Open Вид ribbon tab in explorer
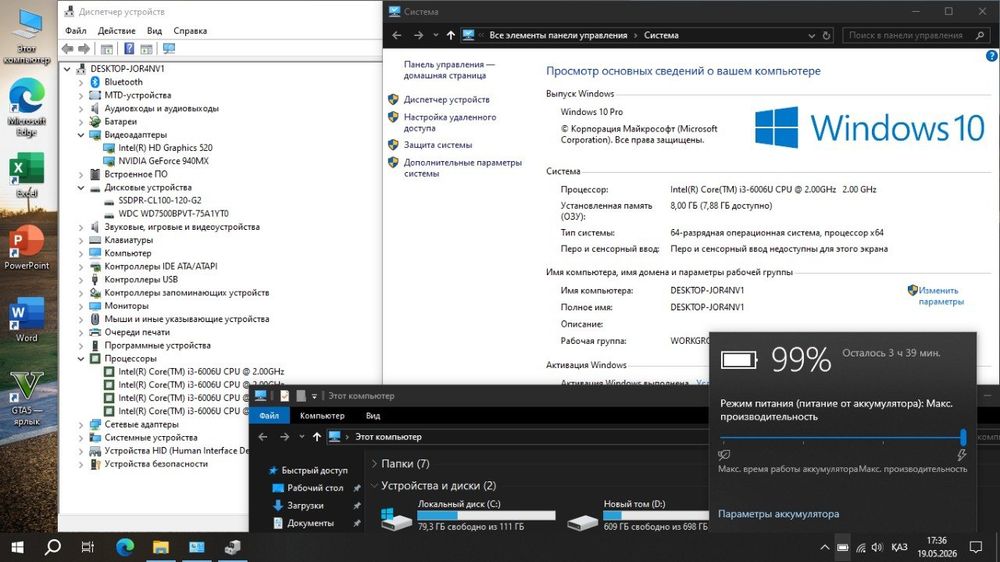The width and height of the screenshot is (1000, 562). point(373,415)
